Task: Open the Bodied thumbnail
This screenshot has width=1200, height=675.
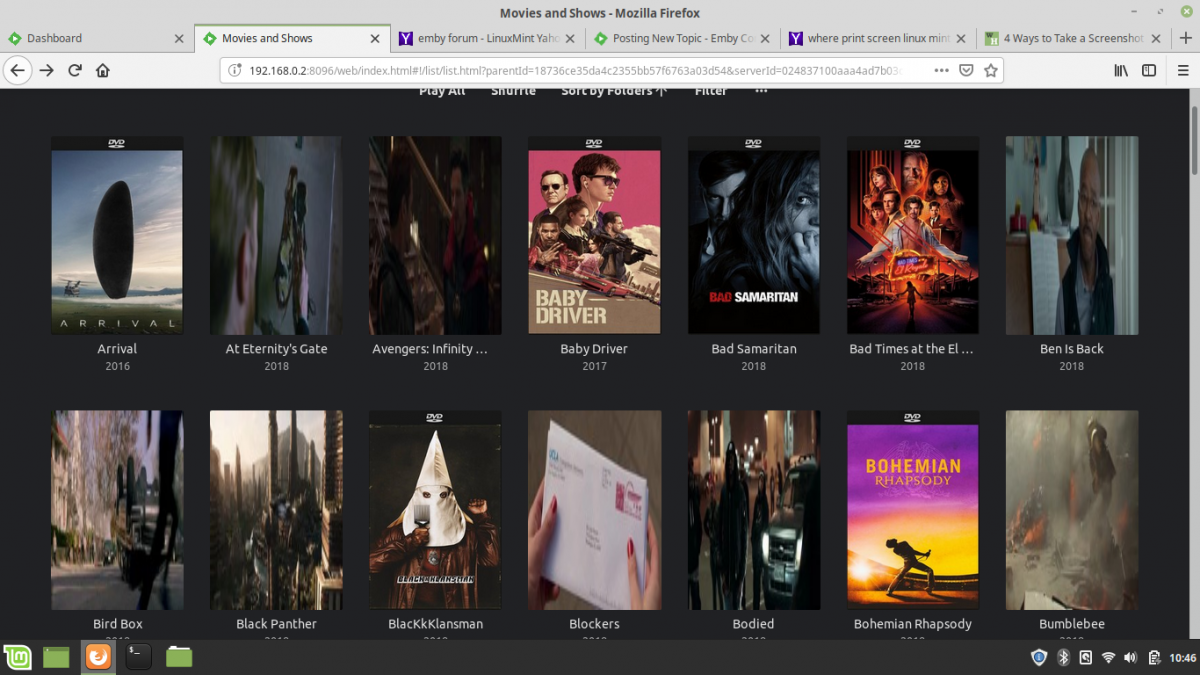Action: pyautogui.click(x=753, y=510)
